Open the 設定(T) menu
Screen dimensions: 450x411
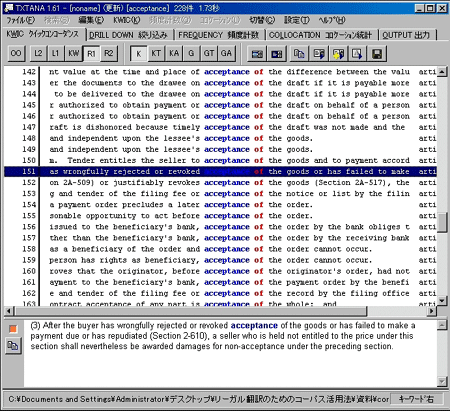click(x=297, y=20)
